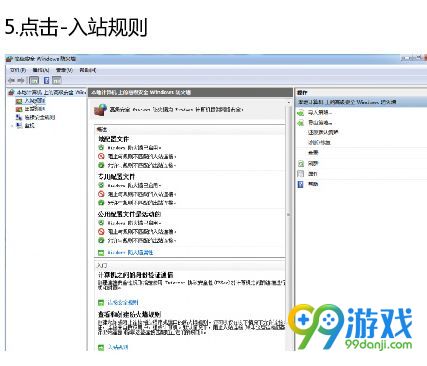
Task: Click the back arrow toolbar button
Action: pyautogui.click(x=12, y=80)
